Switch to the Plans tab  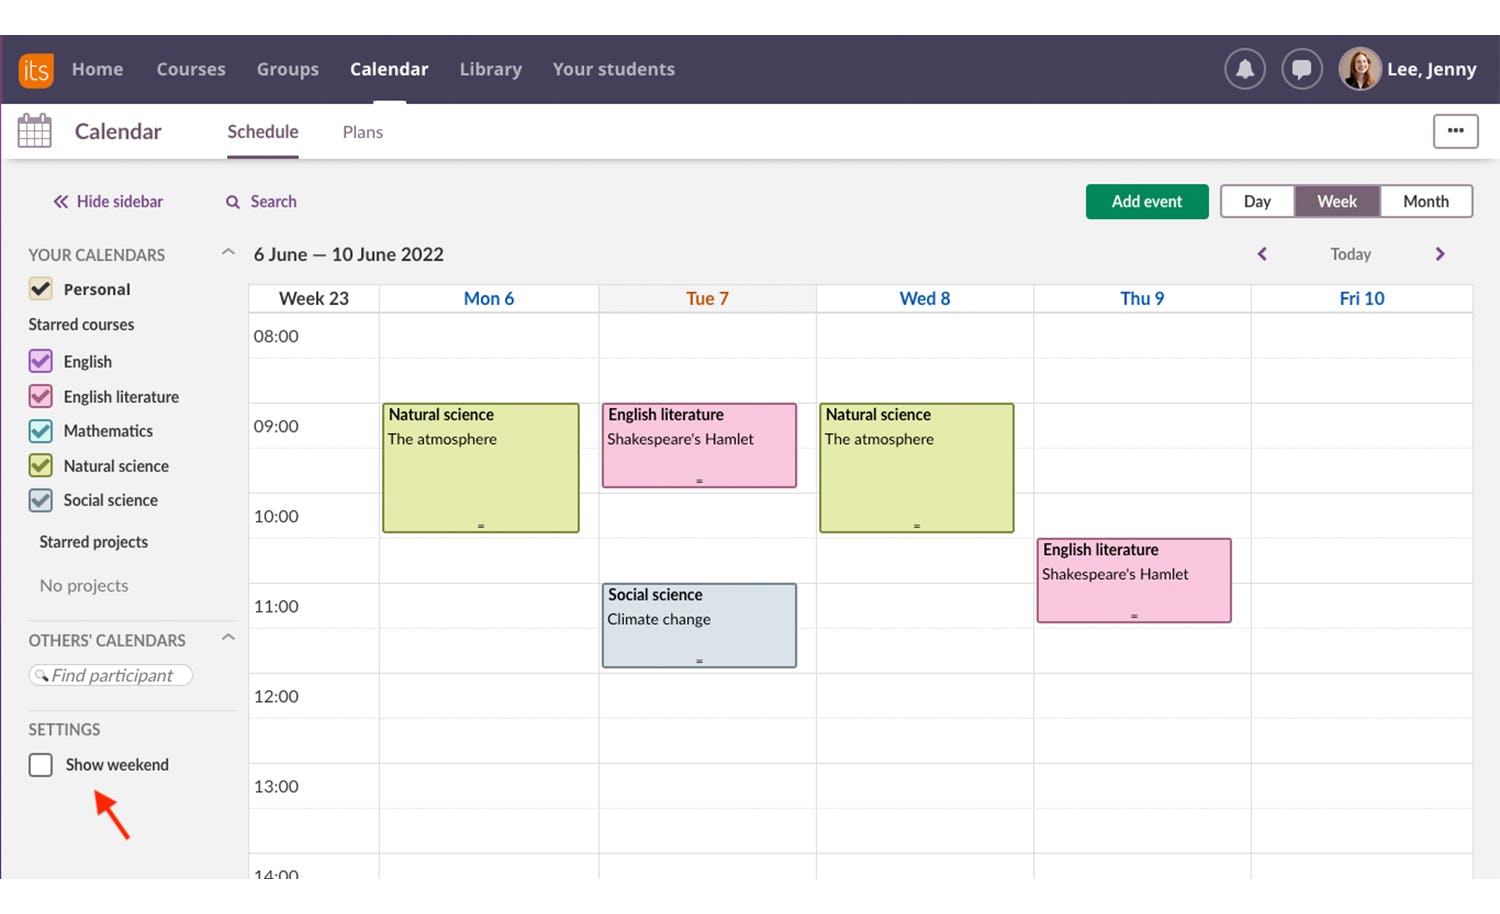362,132
